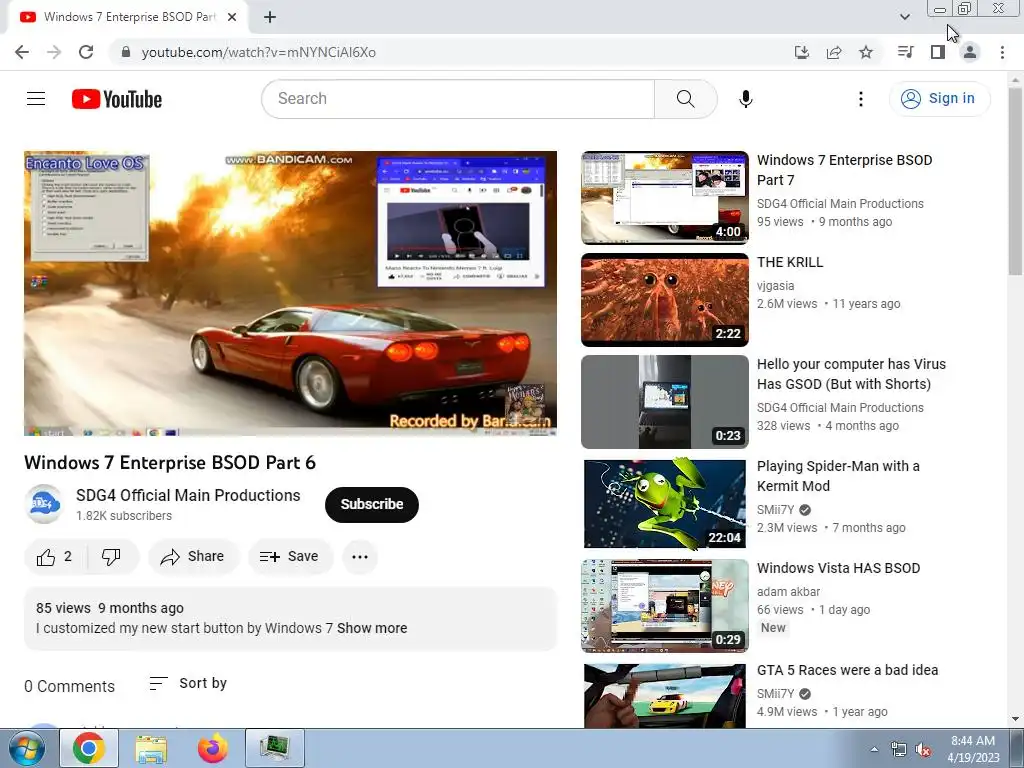Open the media controls icon in Chrome toolbar

click(x=905, y=52)
